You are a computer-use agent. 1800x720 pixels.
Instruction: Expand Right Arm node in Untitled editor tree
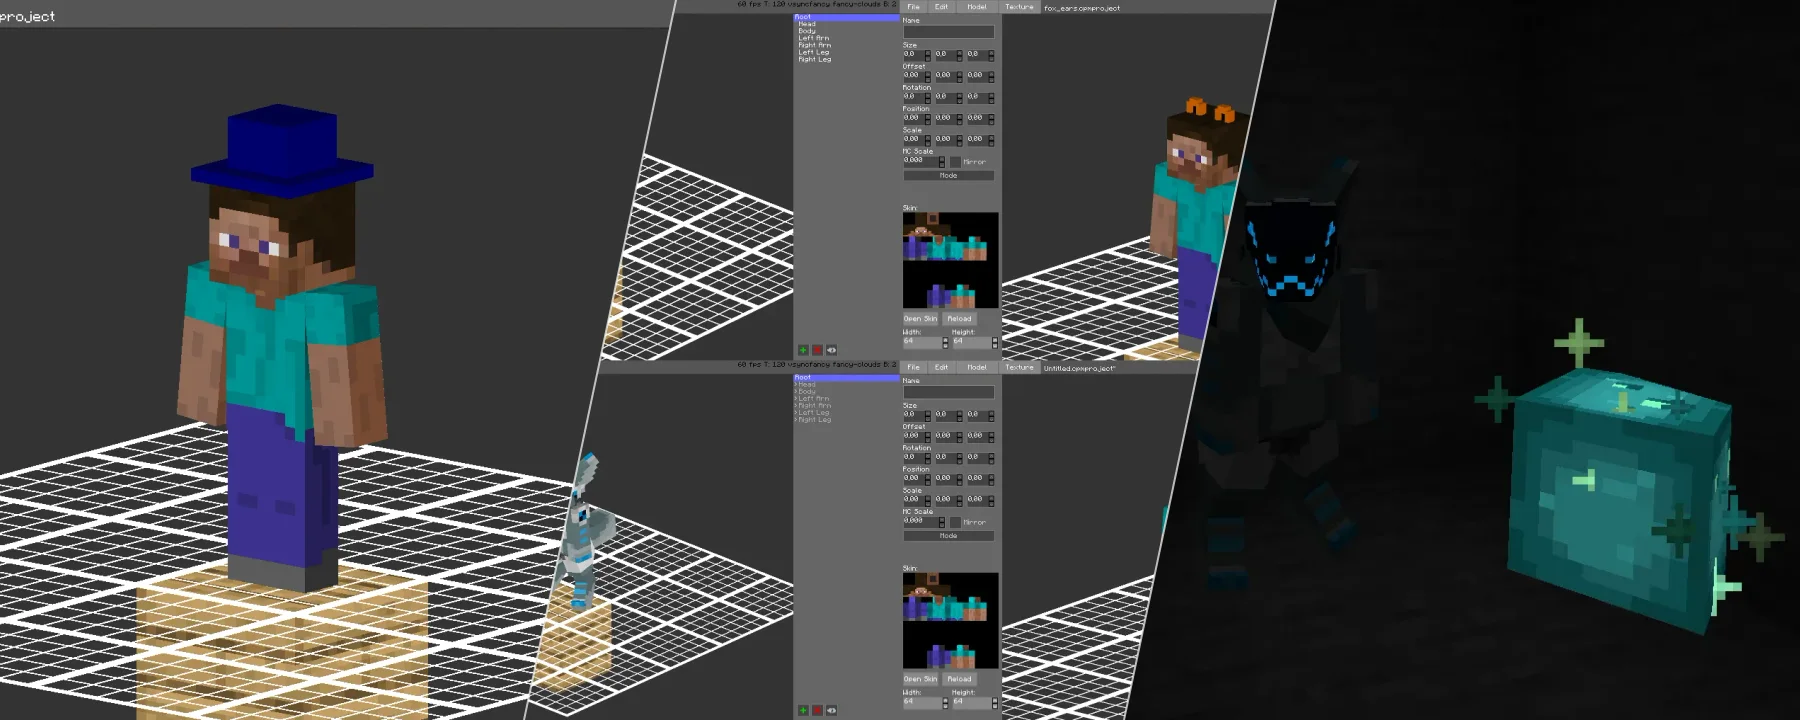tap(796, 406)
